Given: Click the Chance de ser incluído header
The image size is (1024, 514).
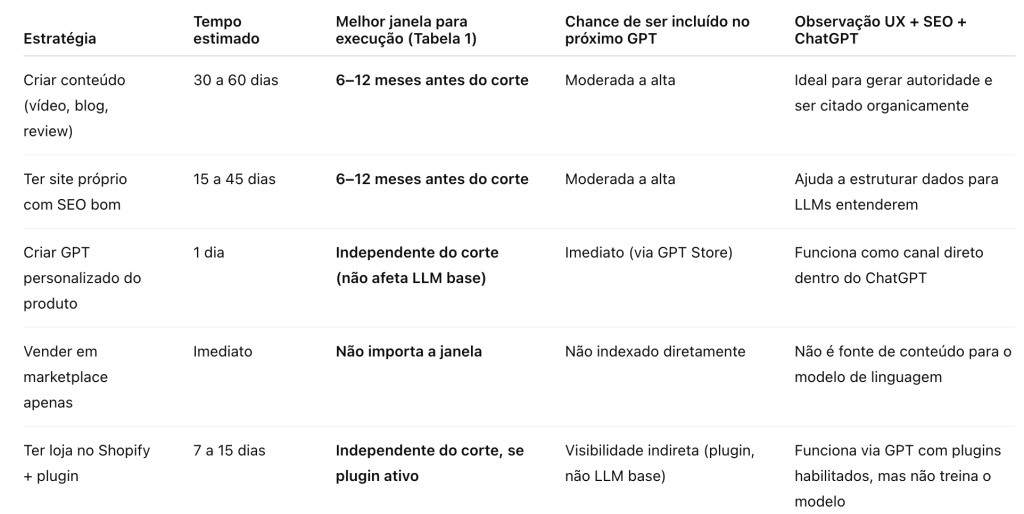Looking at the screenshot, I should coord(657,30).
